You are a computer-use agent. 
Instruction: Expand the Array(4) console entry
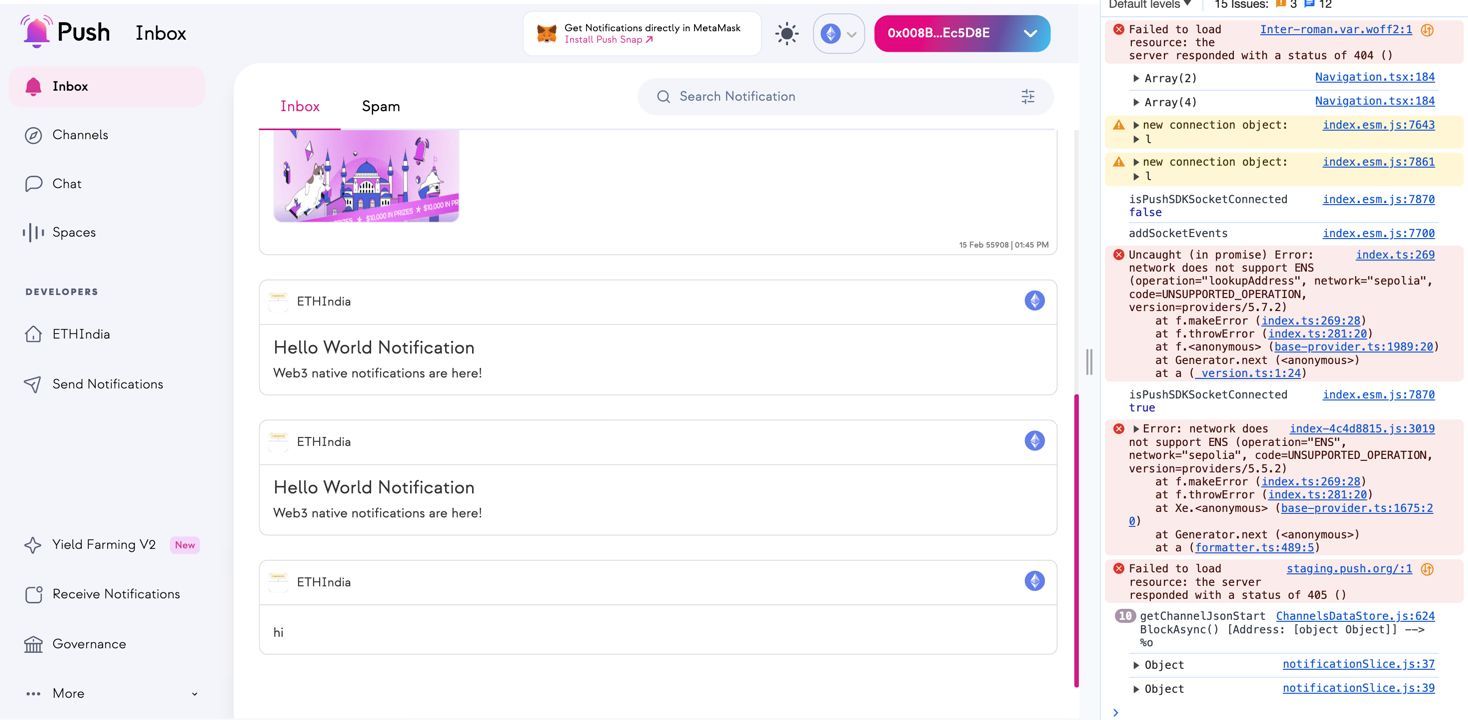(x=1136, y=102)
